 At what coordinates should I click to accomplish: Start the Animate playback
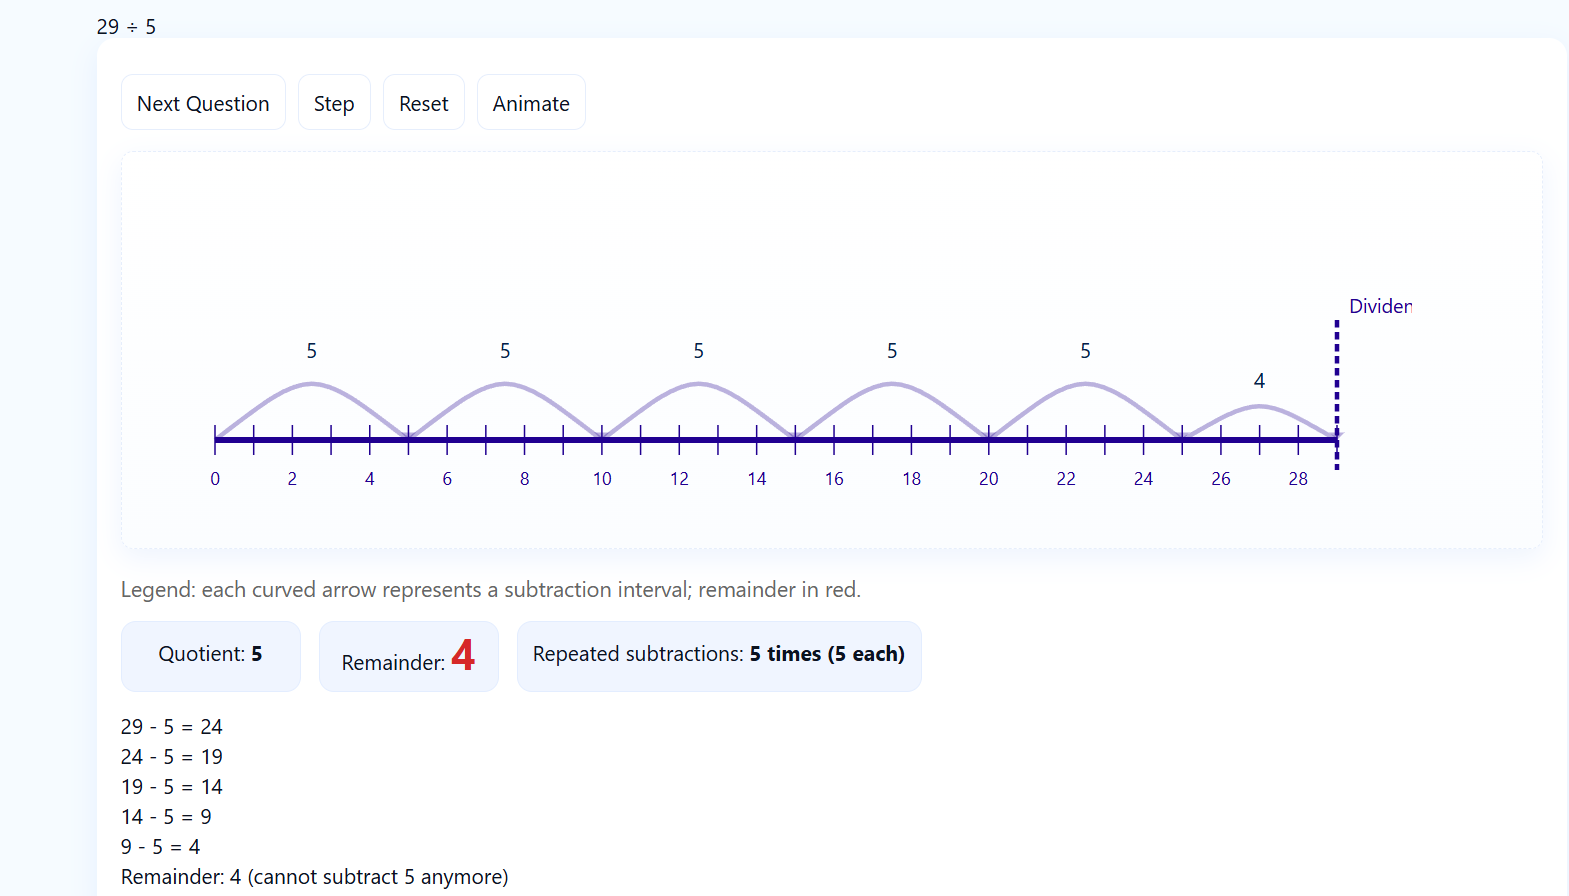(531, 103)
